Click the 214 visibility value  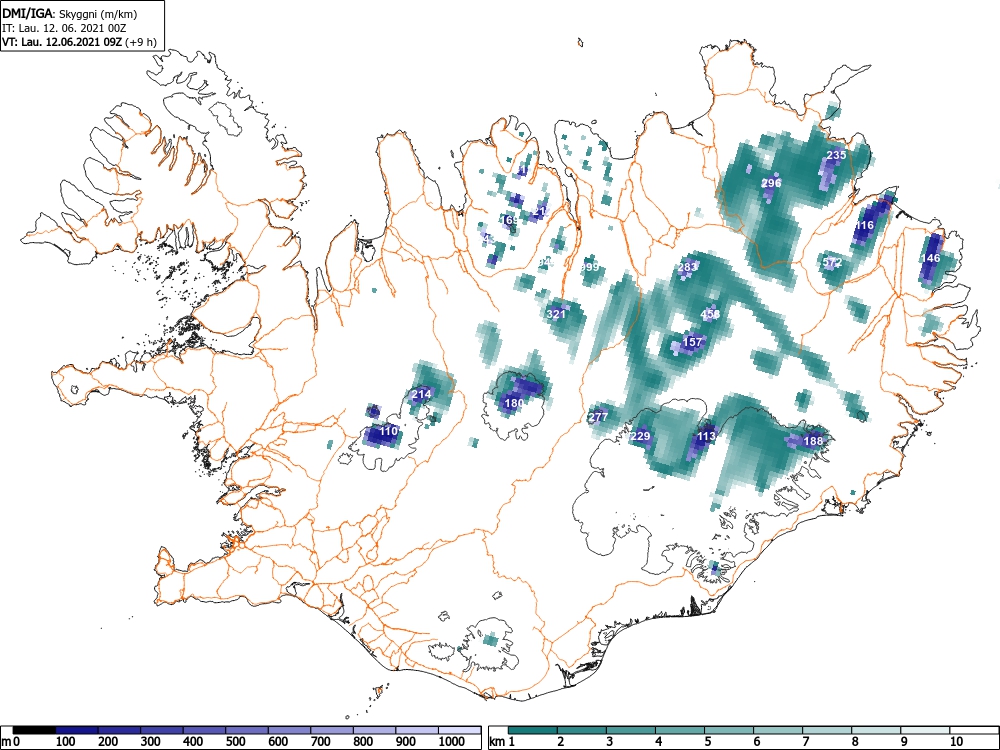click(421, 394)
